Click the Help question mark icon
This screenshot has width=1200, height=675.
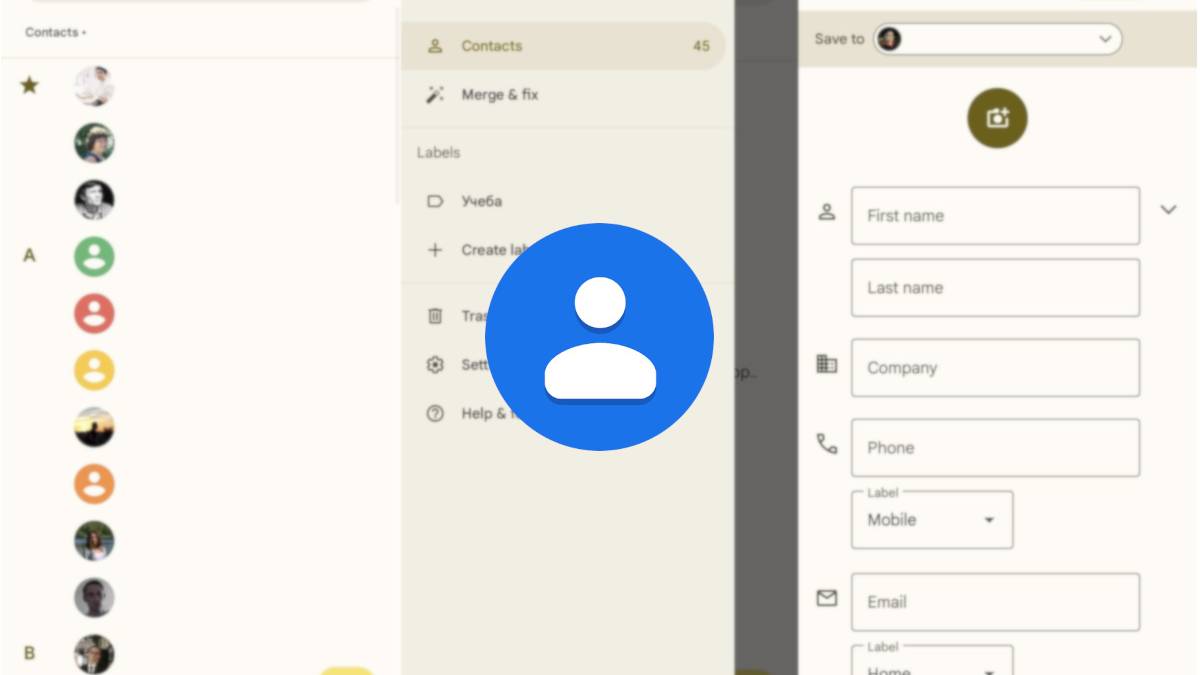click(435, 414)
